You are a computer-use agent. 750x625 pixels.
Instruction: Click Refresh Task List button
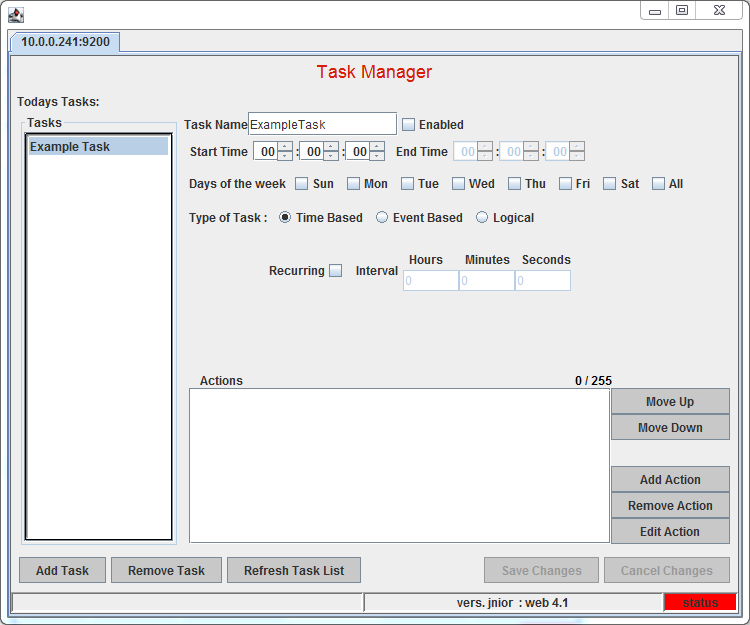[294, 570]
